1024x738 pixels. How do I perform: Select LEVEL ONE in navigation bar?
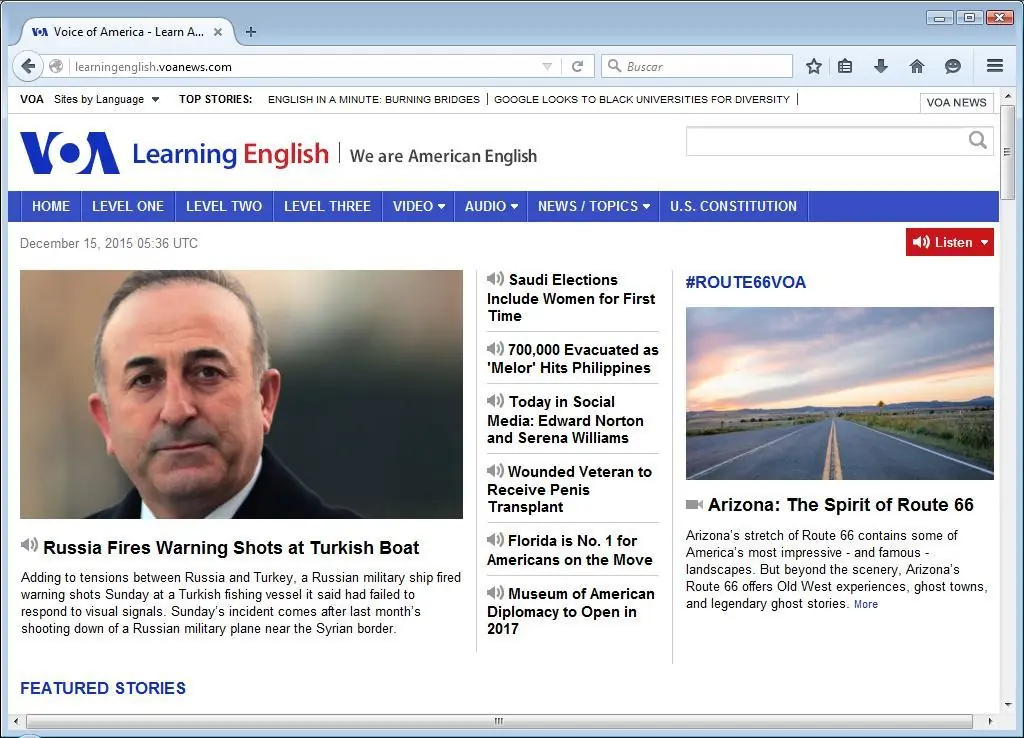tap(128, 206)
